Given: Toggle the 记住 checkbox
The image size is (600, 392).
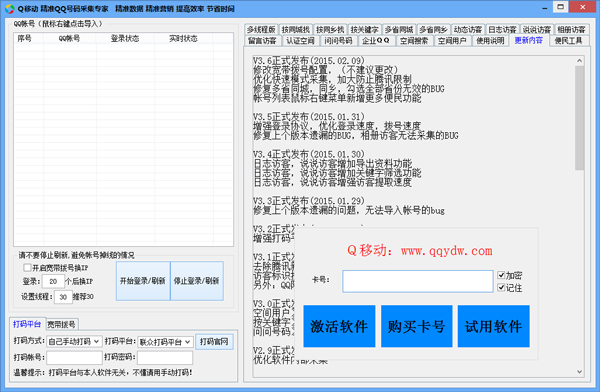Looking at the screenshot, I should coord(501,287).
